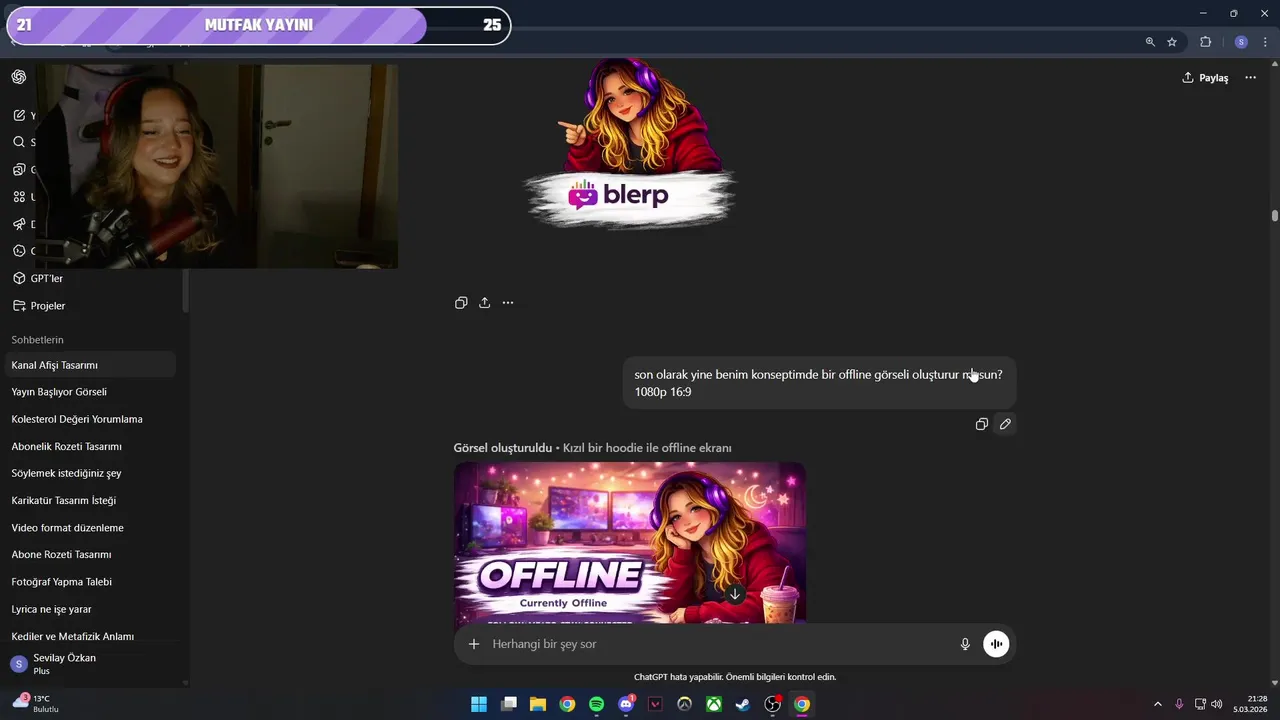This screenshot has height=720, width=1280.
Task: Open the Yayın Başlıyor Görseli chat
Action: pos(90,392)
